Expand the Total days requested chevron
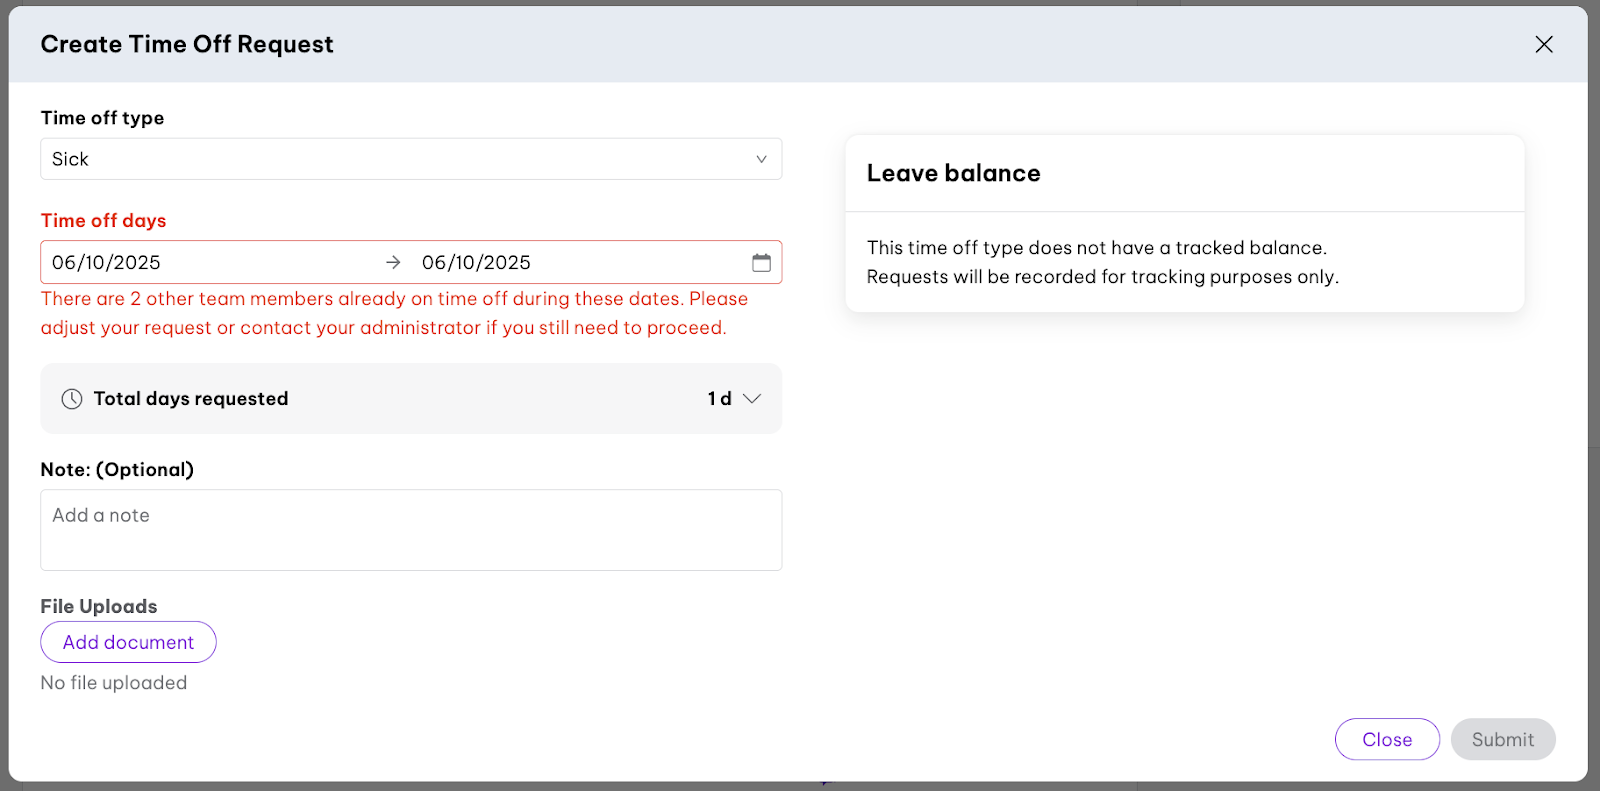This screenshot has height=791, width=1600. (x=752, y=399)
